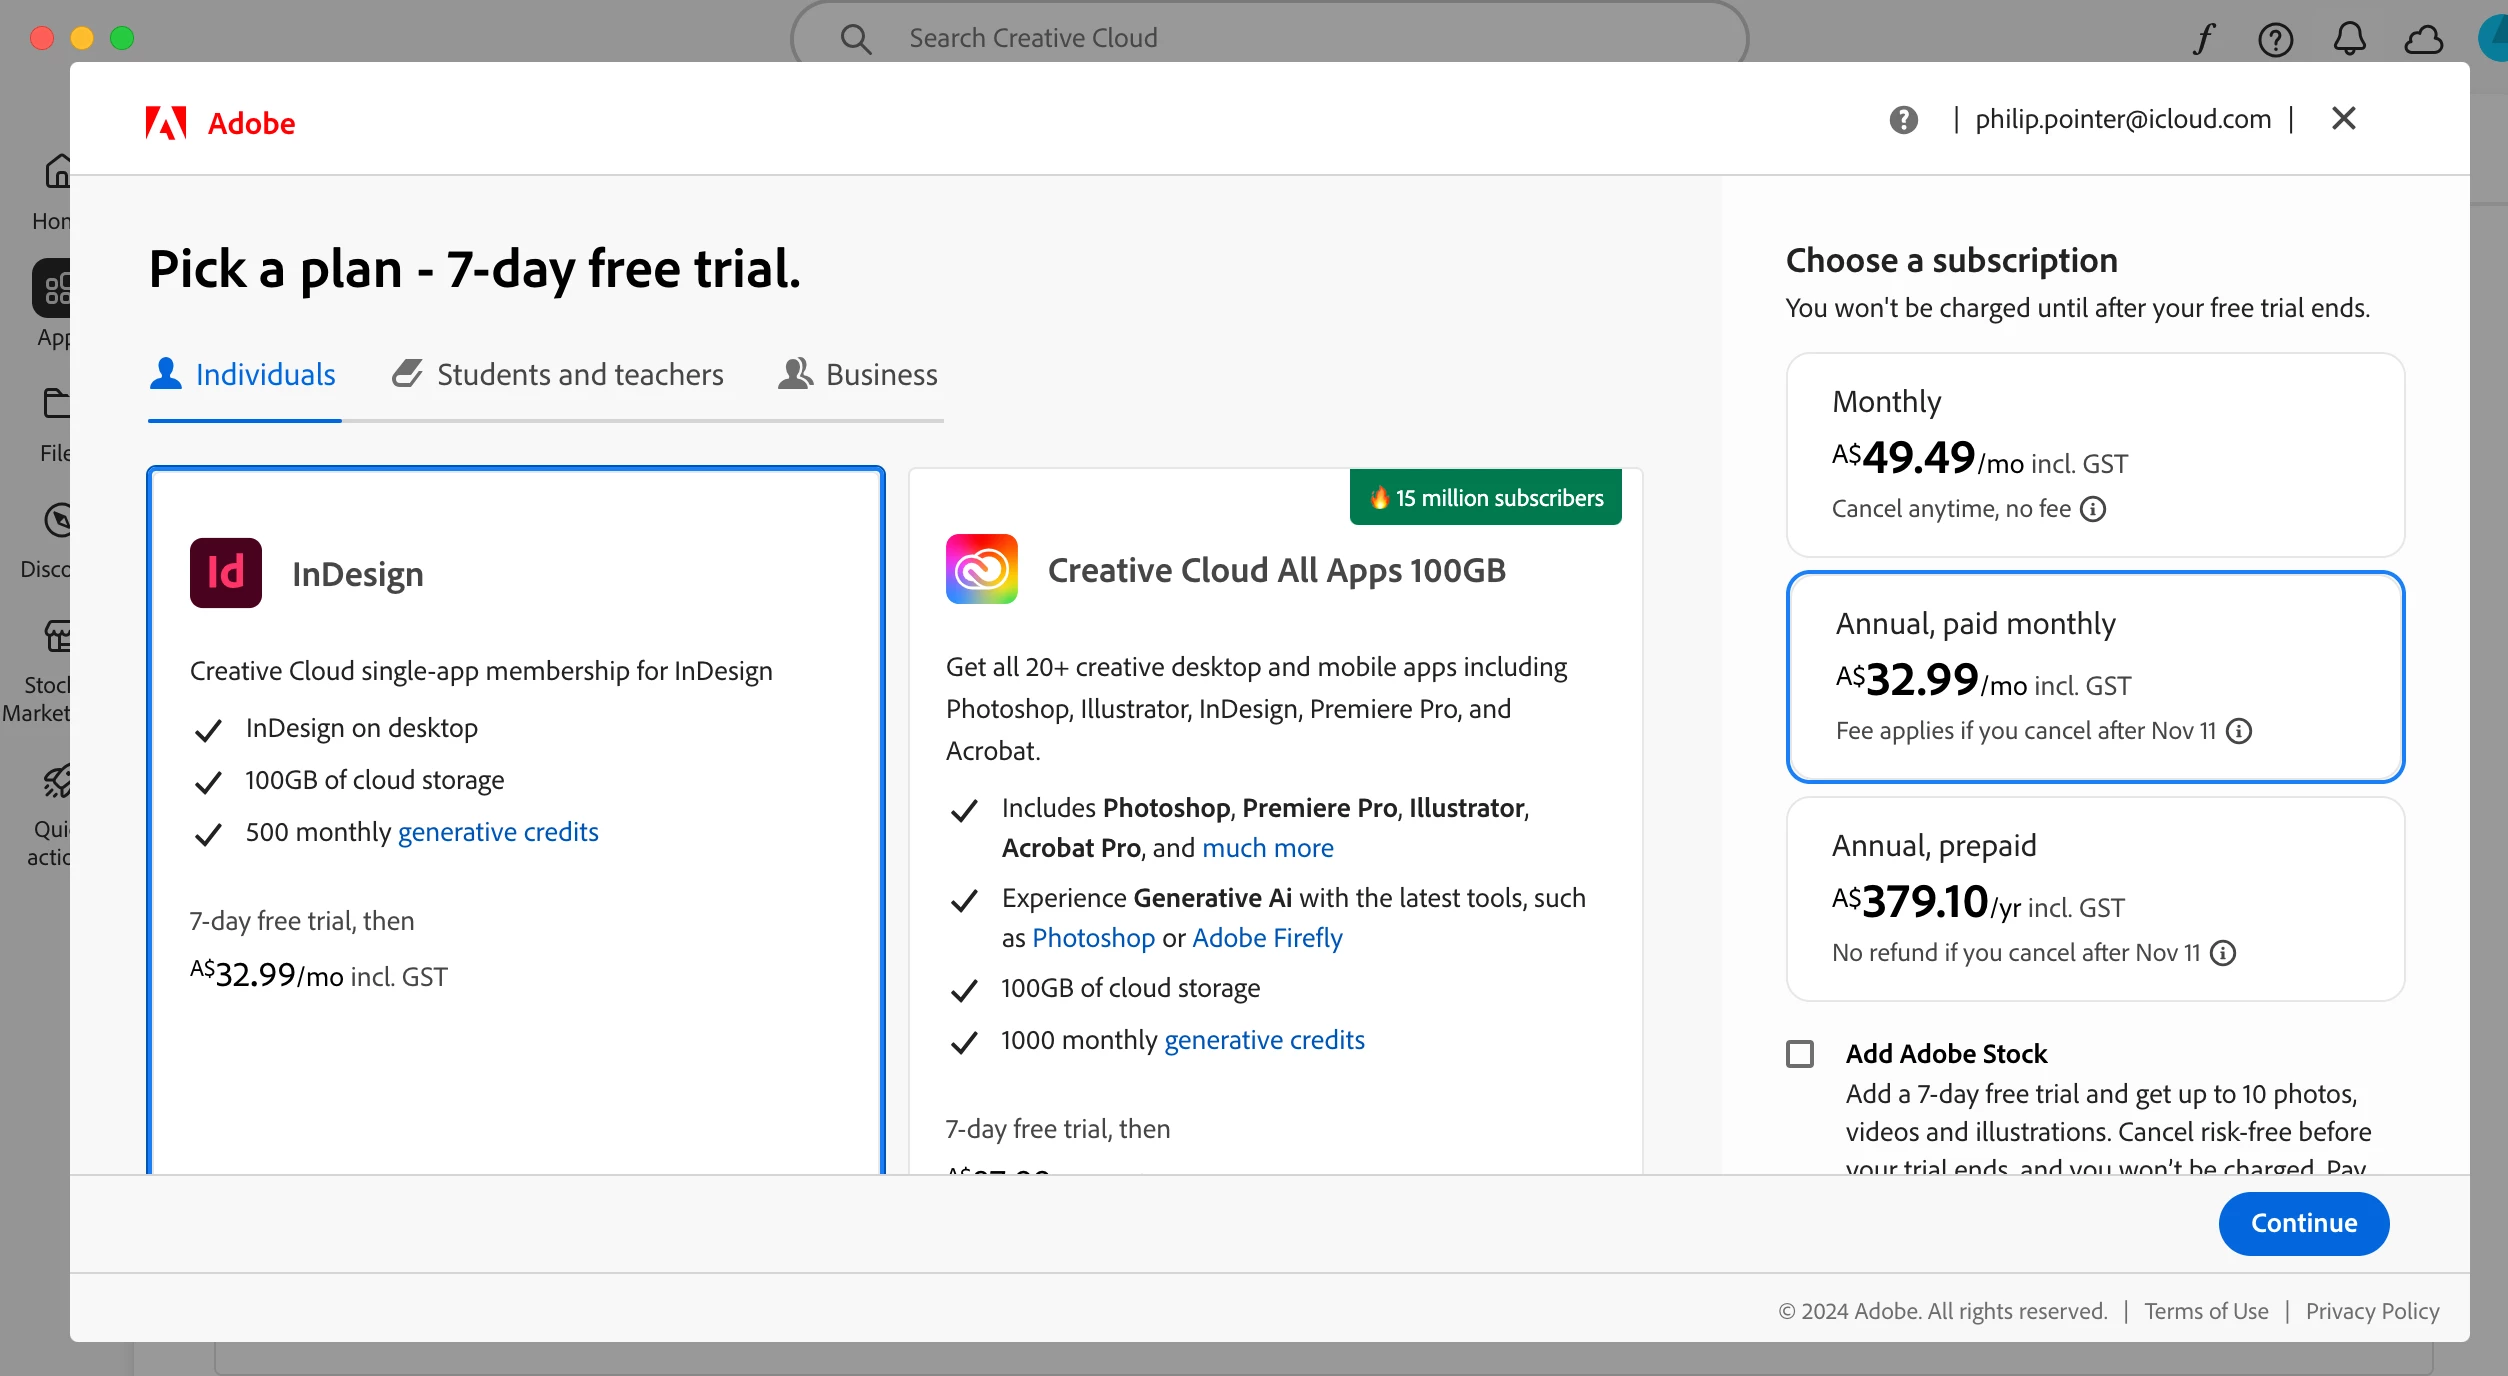Screen dimensions: 2508x1376
Task: Follow the Adobe Firefly link
Action: [x=1267, y=938]
